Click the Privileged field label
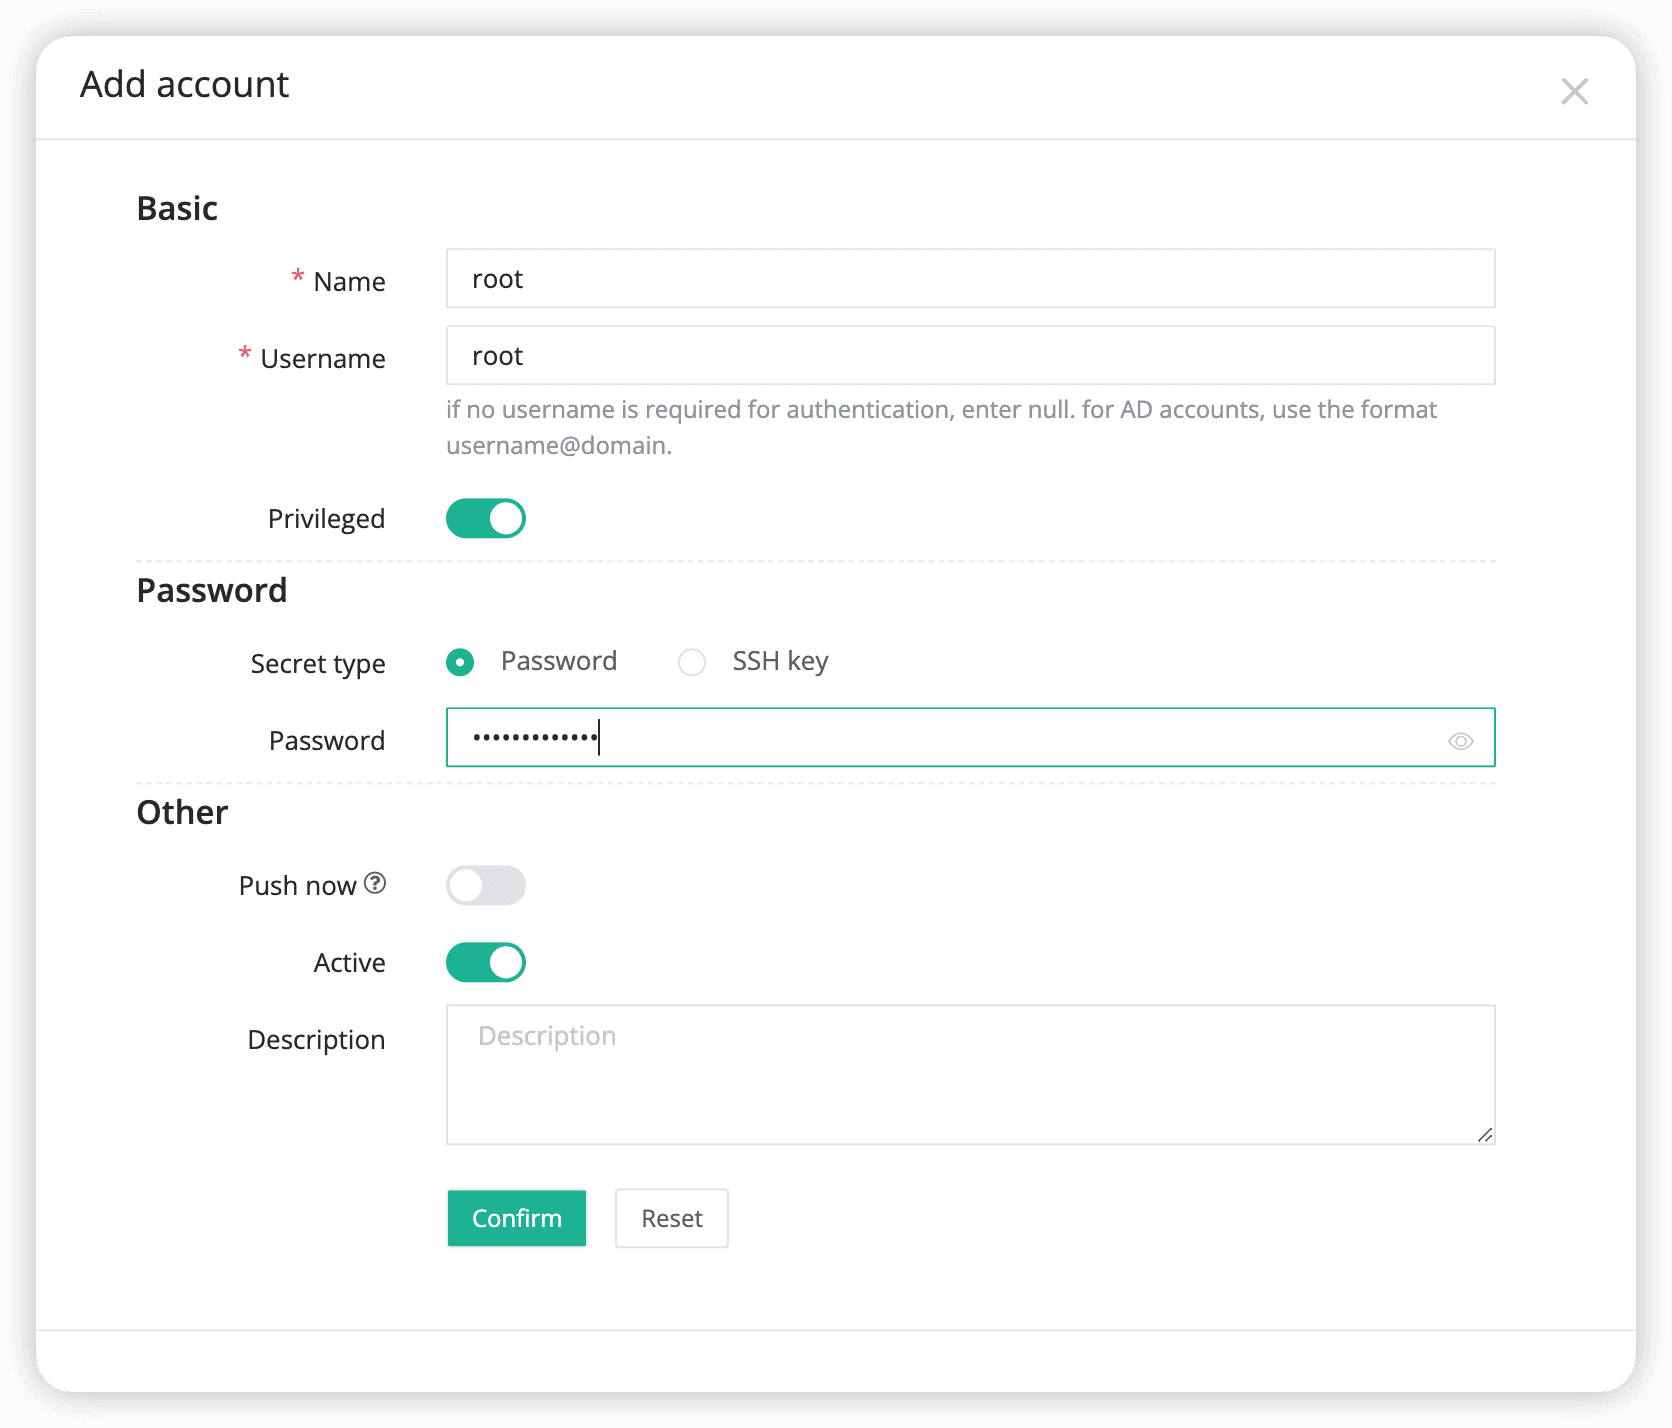 tap(326, 519)
